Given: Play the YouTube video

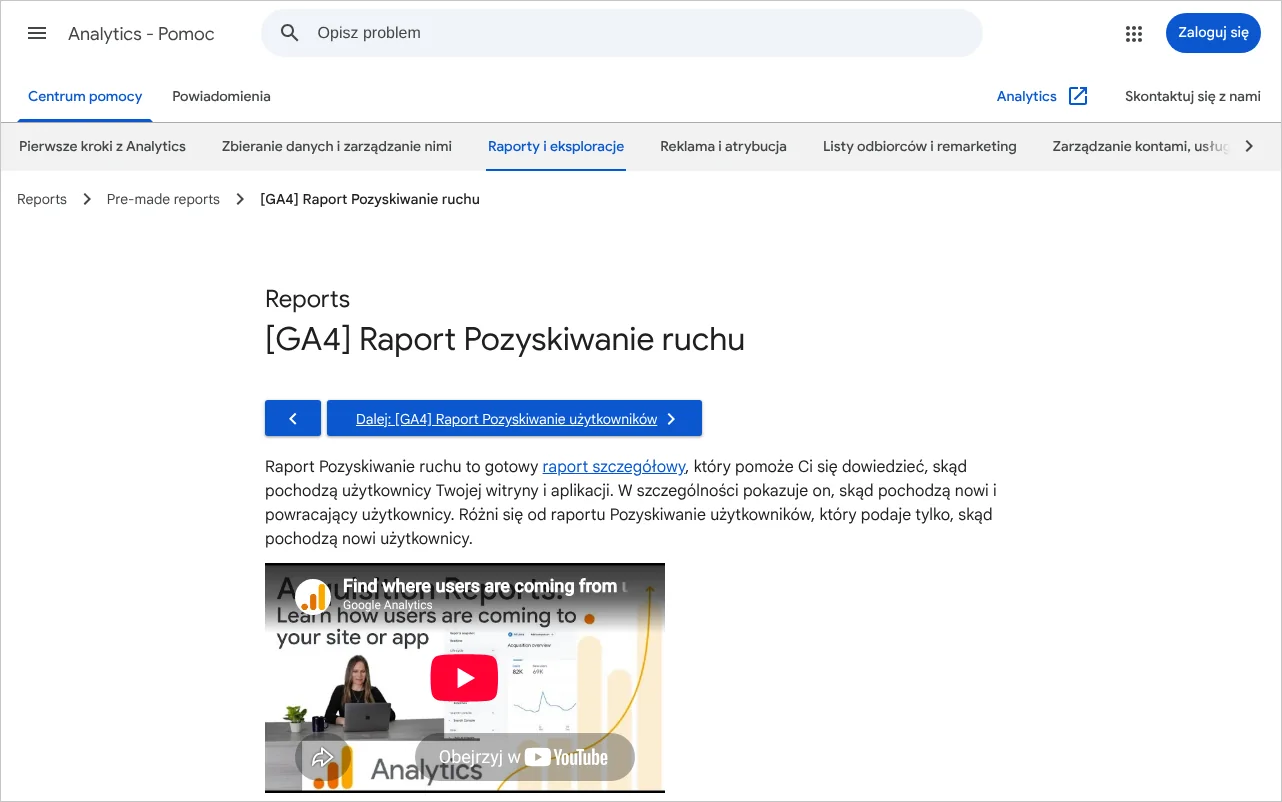Looking at the screenshot, I should (464, 678).
